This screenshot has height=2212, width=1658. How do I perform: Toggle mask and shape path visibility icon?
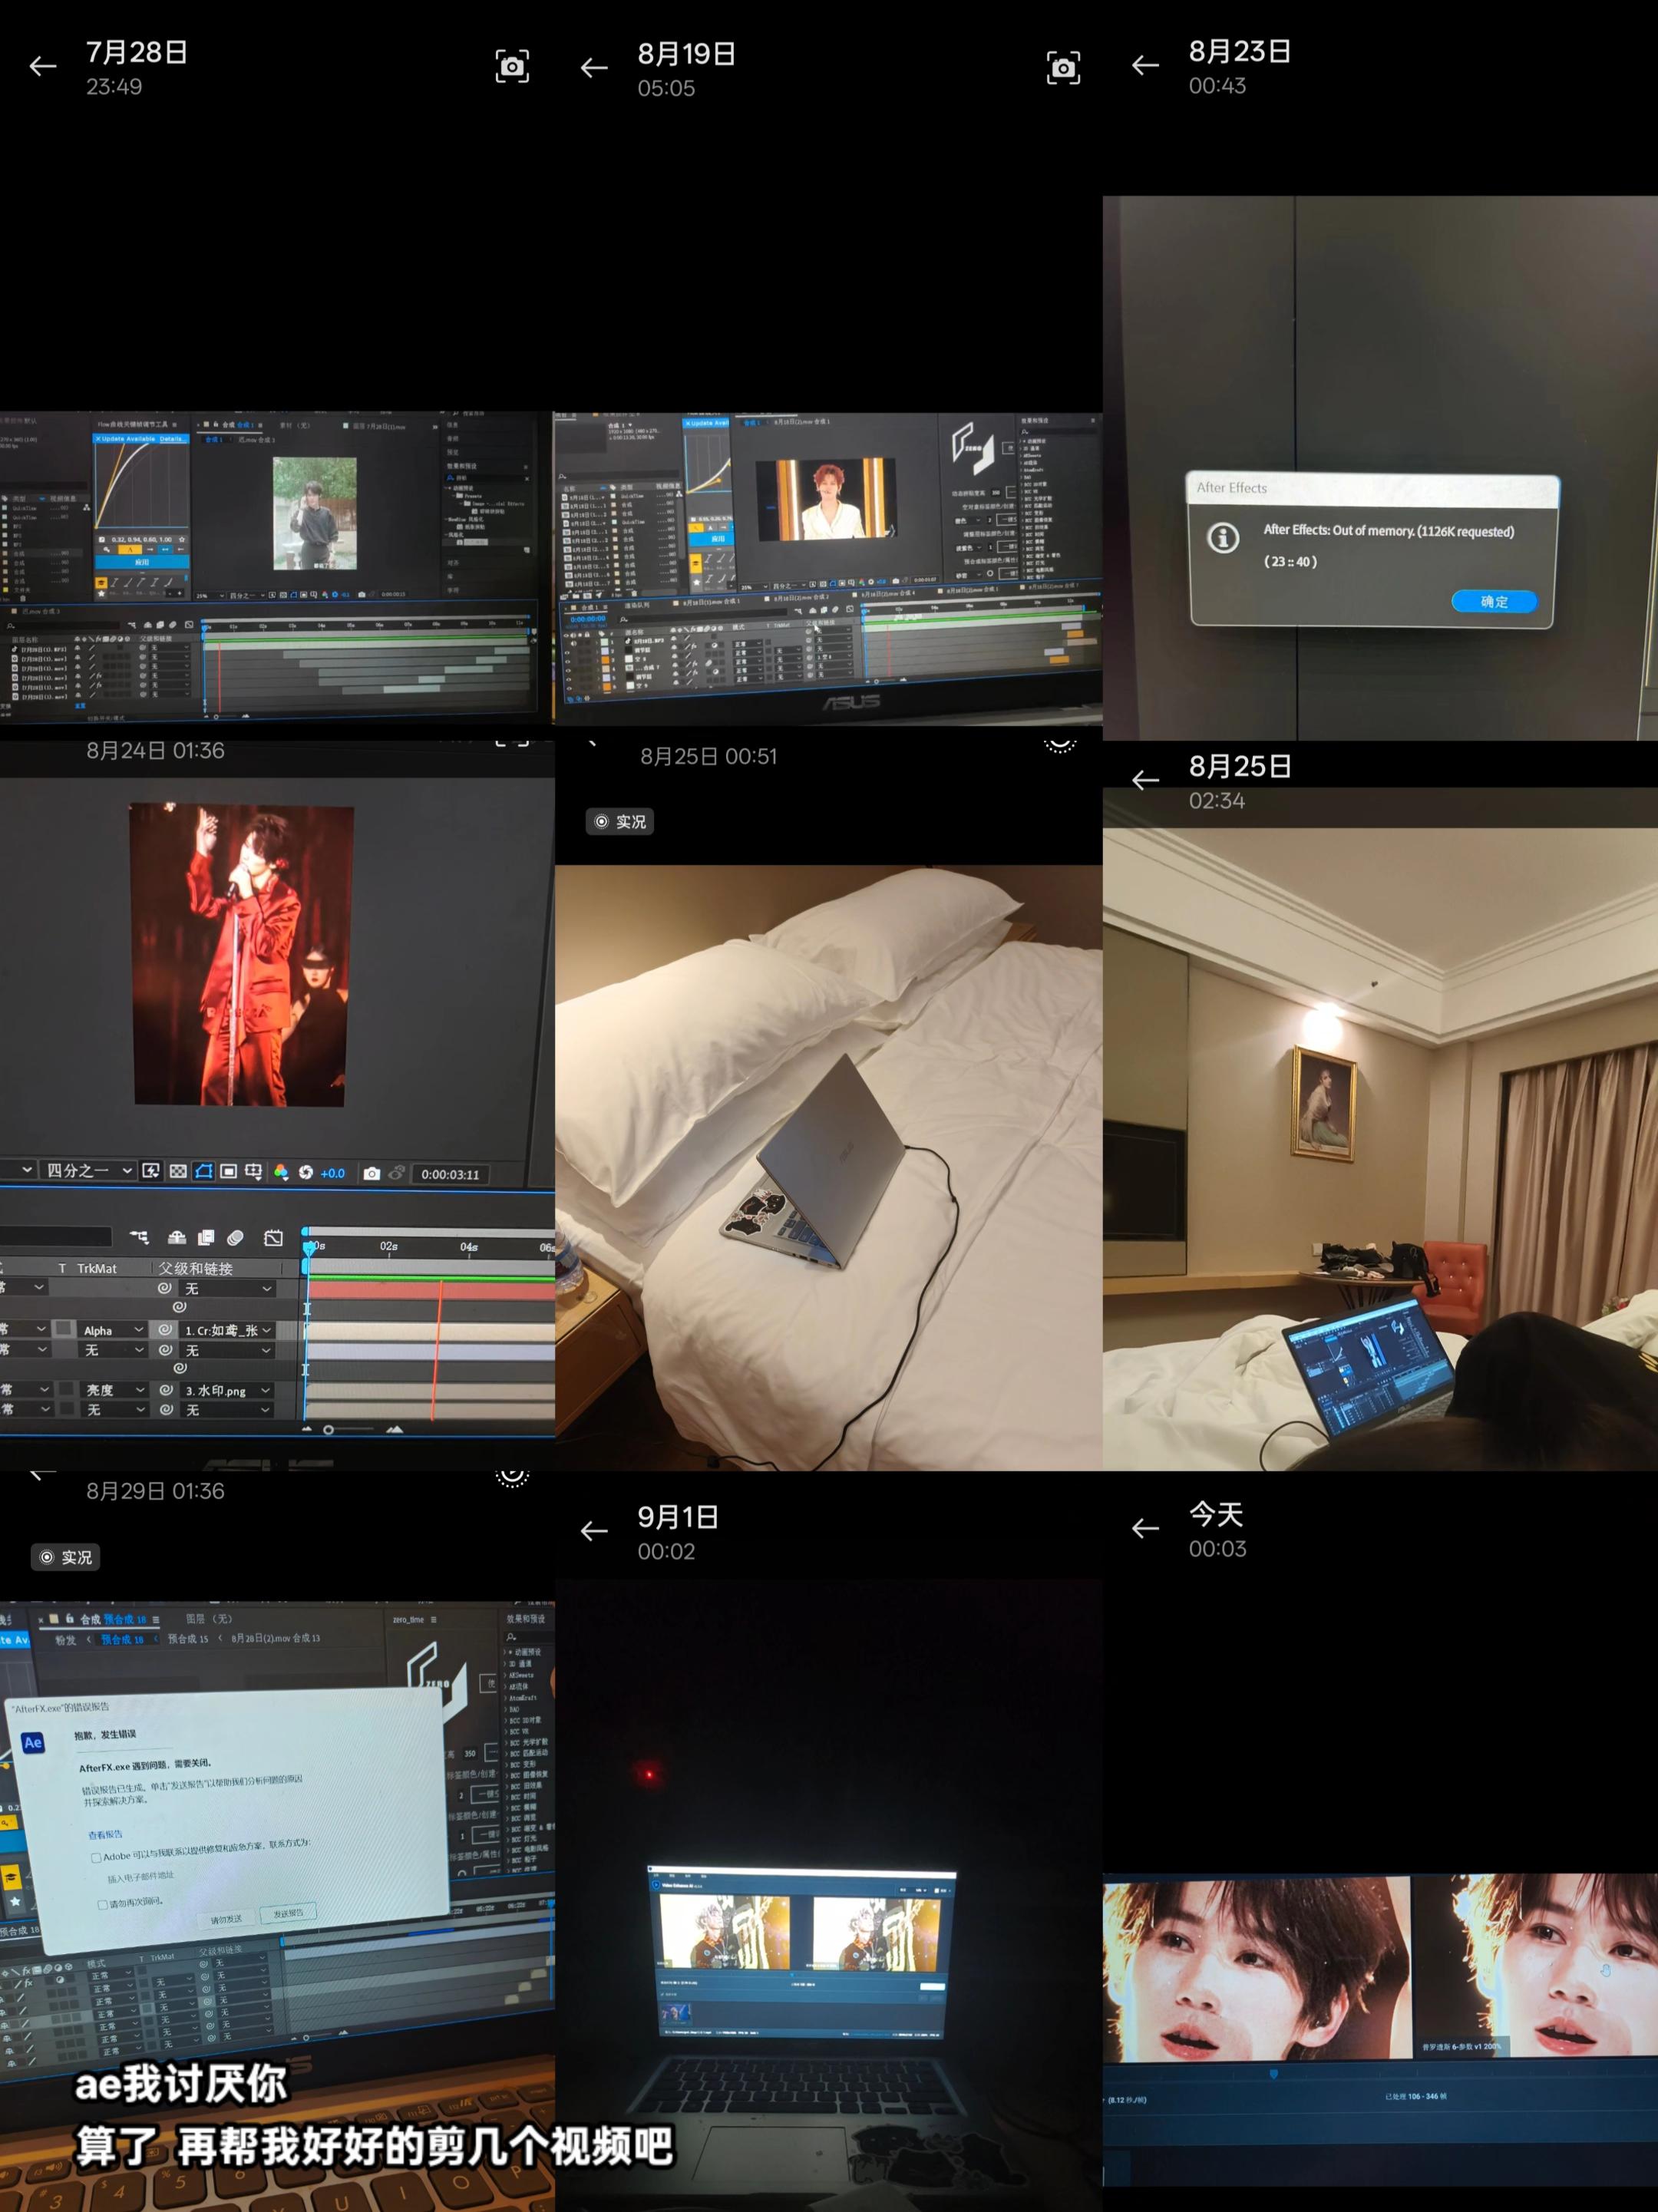point(203,1171)
